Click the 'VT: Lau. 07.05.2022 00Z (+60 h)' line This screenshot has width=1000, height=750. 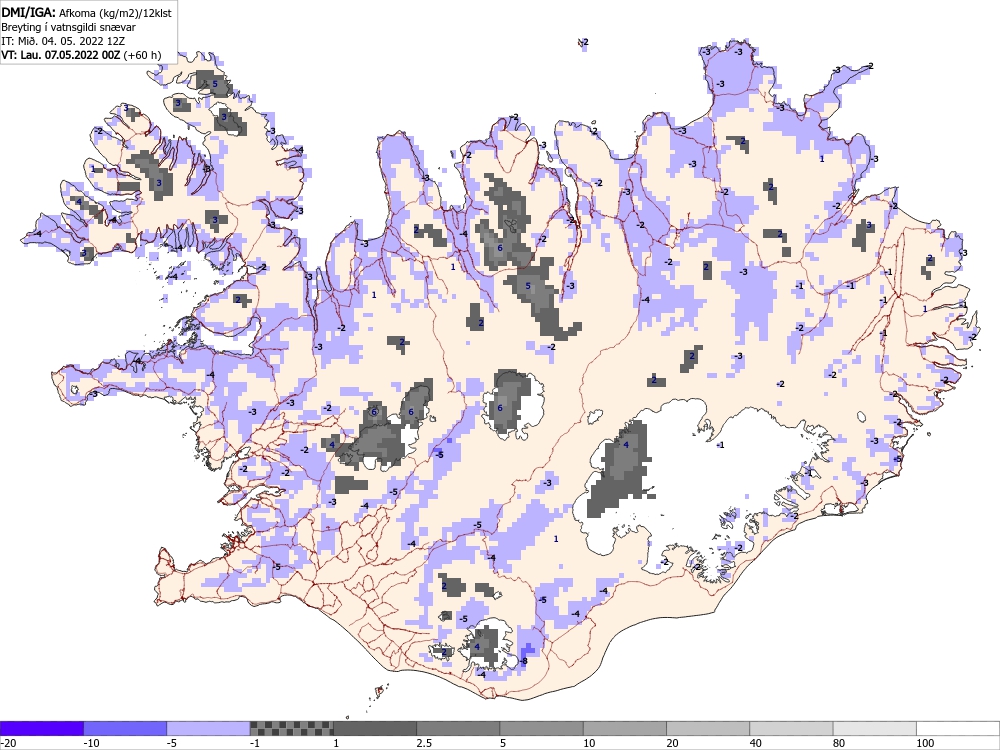tap(81, 55)
